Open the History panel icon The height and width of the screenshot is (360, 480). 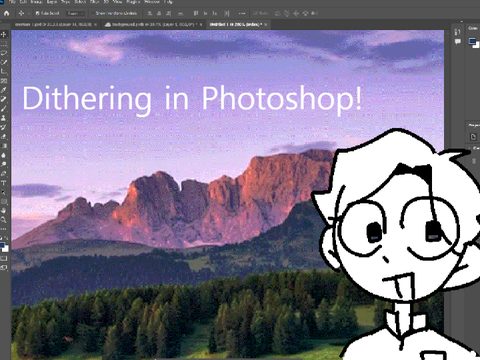click(x=457, y=32)
